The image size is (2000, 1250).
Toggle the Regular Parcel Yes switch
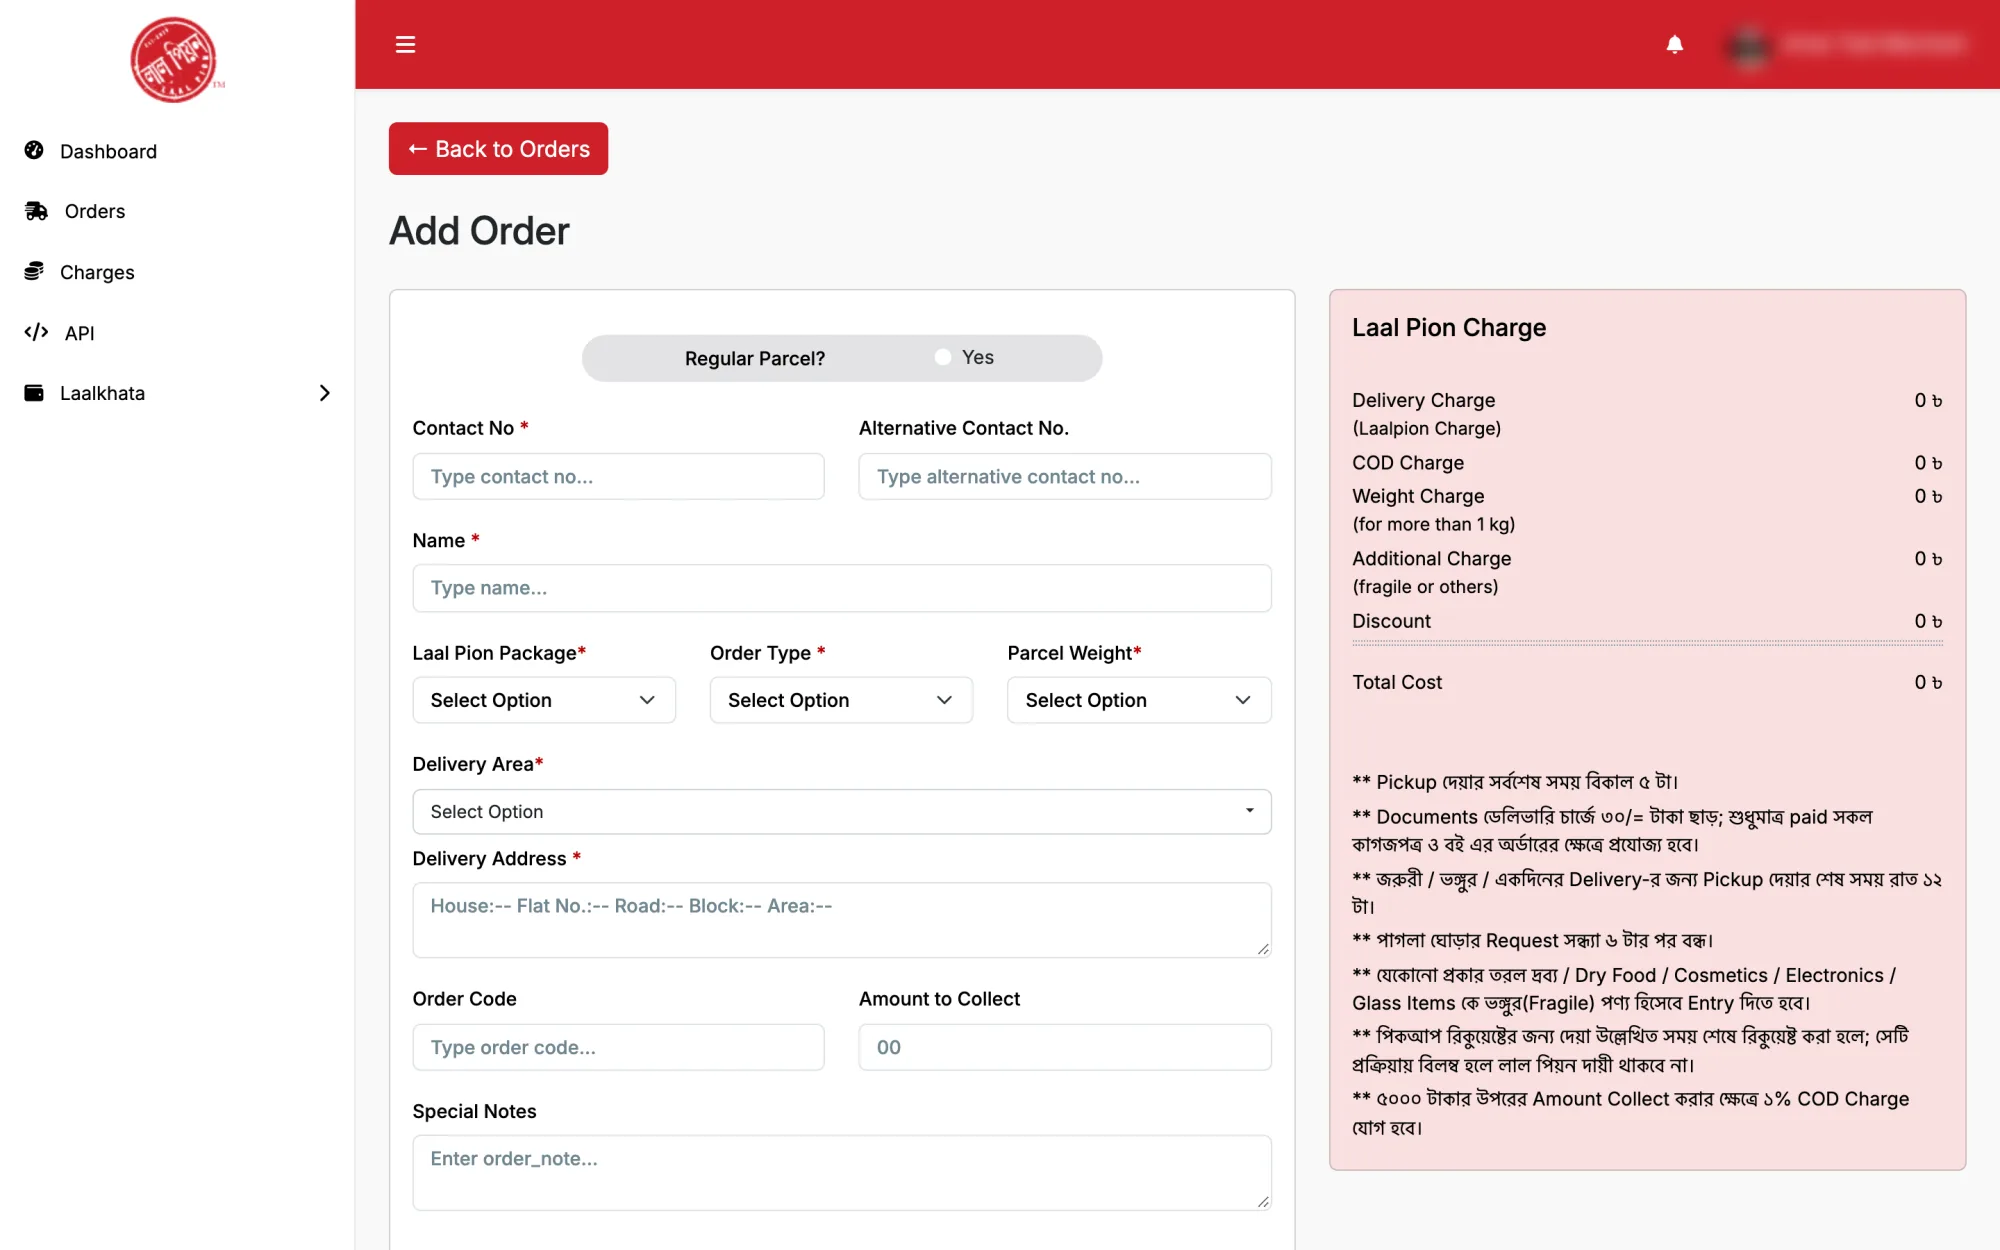pyautogui.click(x=942, y=357)
